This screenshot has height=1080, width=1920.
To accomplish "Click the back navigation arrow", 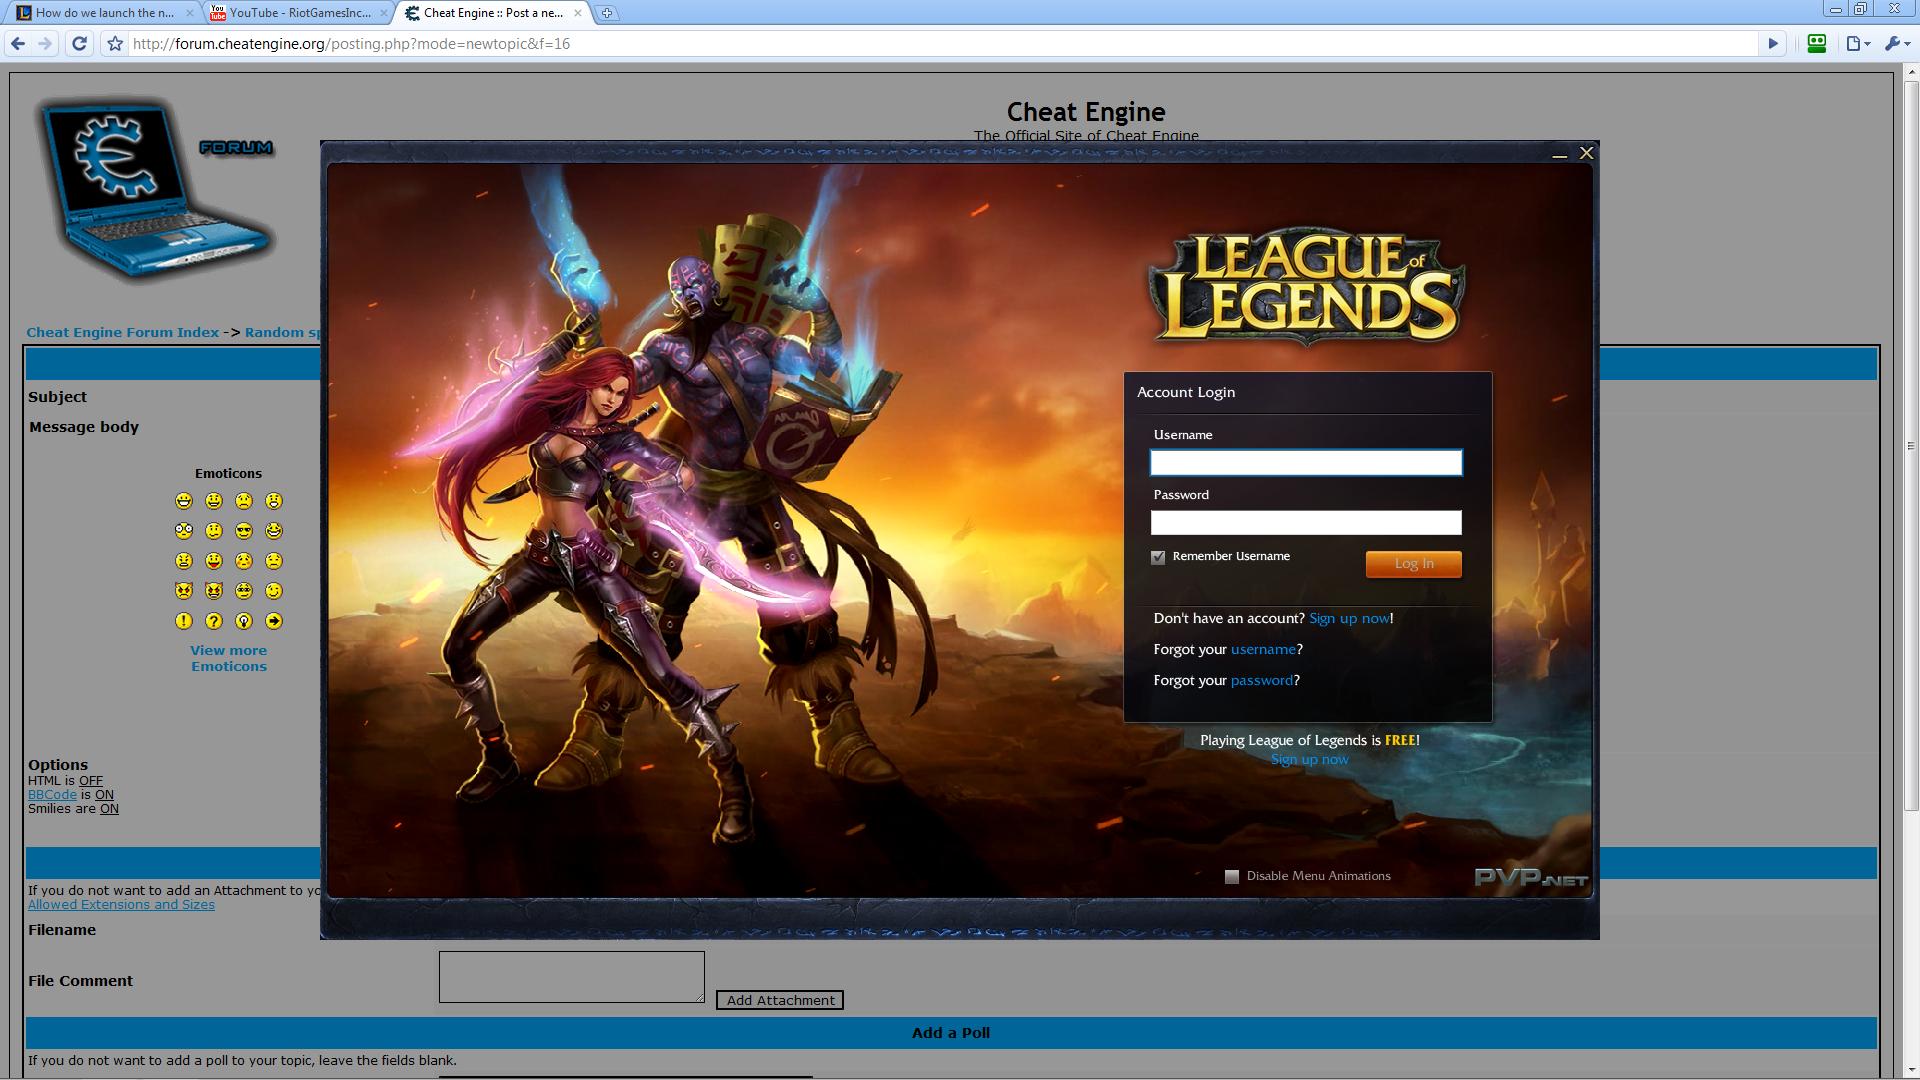I will (x=18, y=44).
